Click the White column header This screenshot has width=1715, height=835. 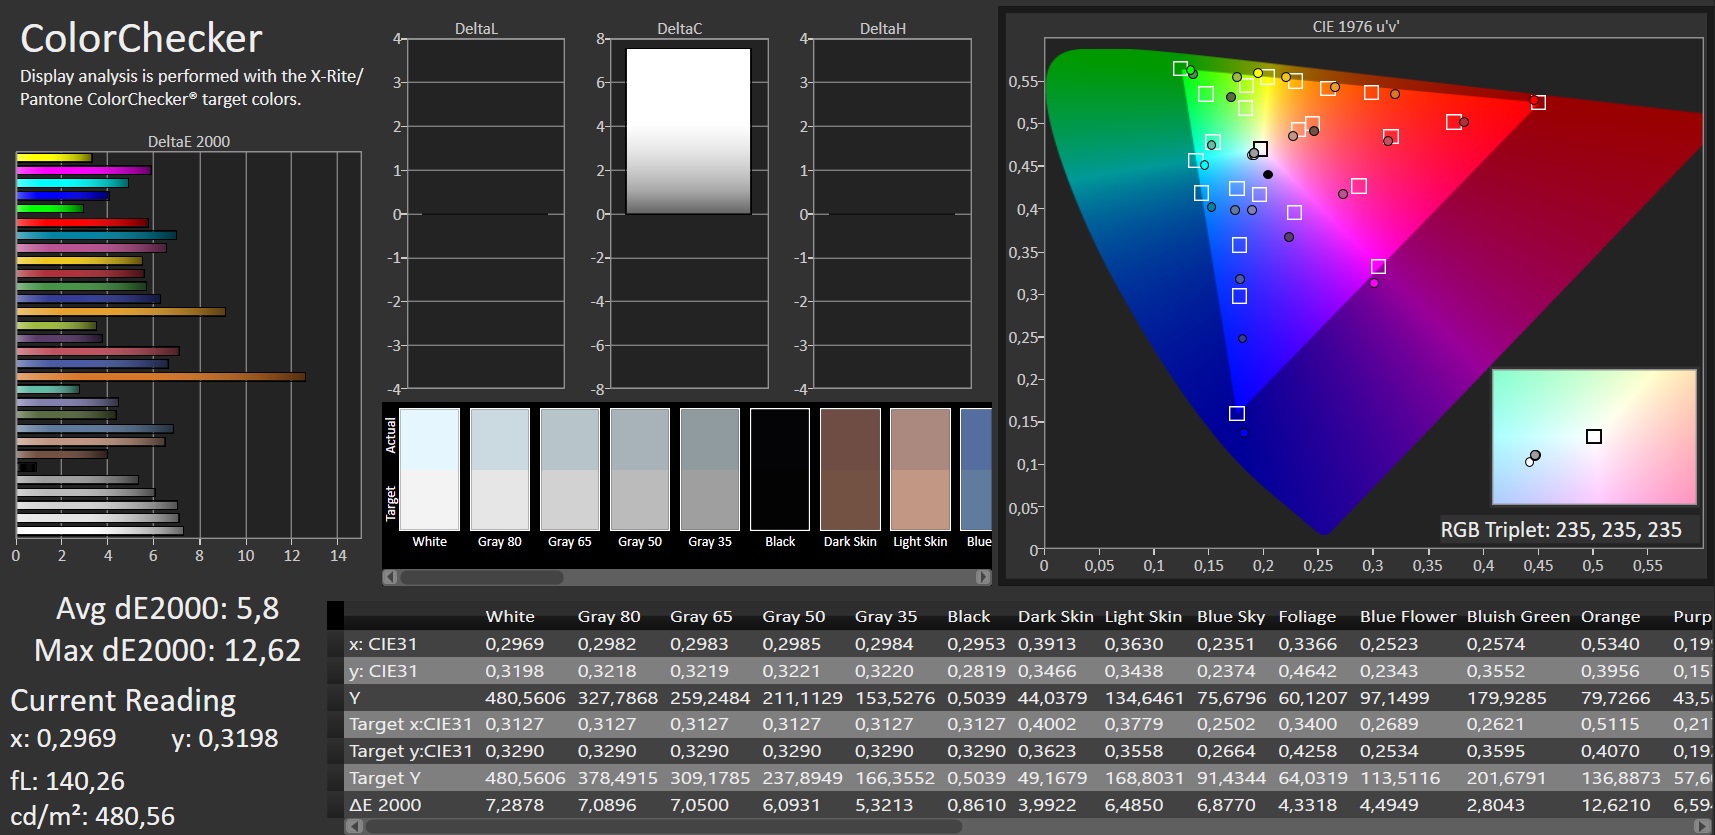[x=510, y=617]
